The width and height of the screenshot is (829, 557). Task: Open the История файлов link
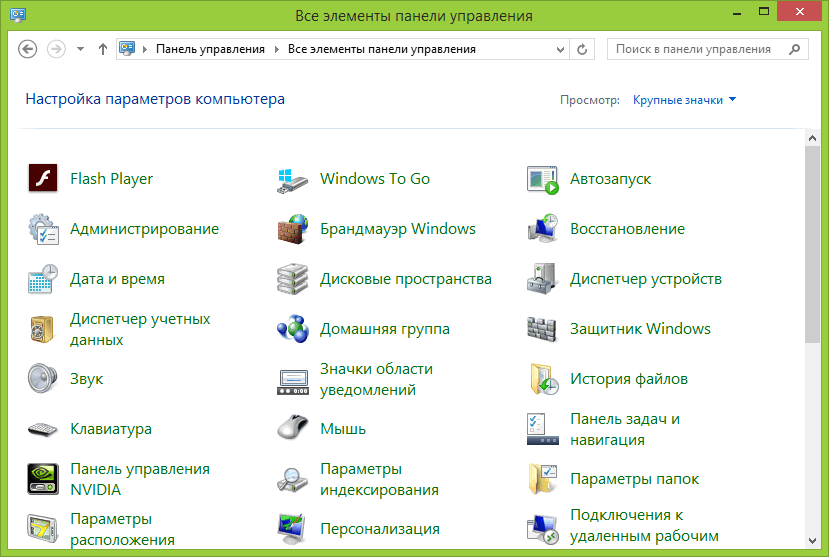click(x=628, y=379)
